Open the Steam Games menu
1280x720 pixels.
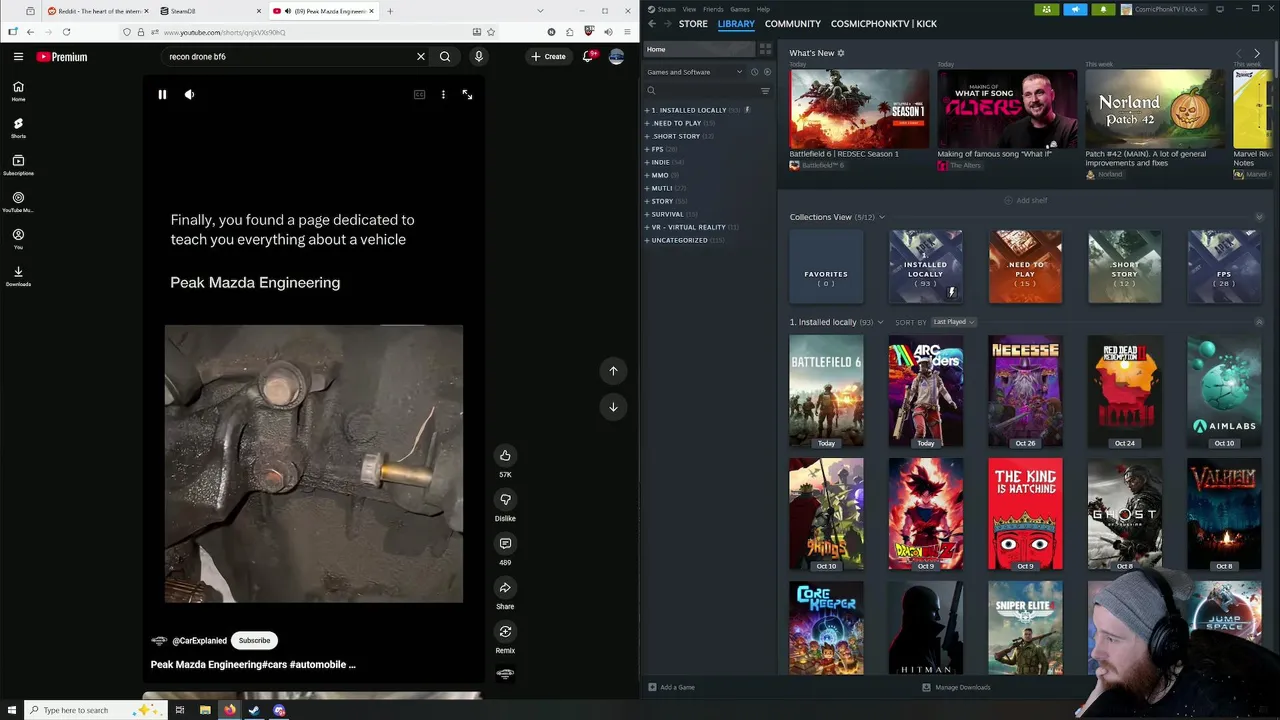(x=740, y=9)
